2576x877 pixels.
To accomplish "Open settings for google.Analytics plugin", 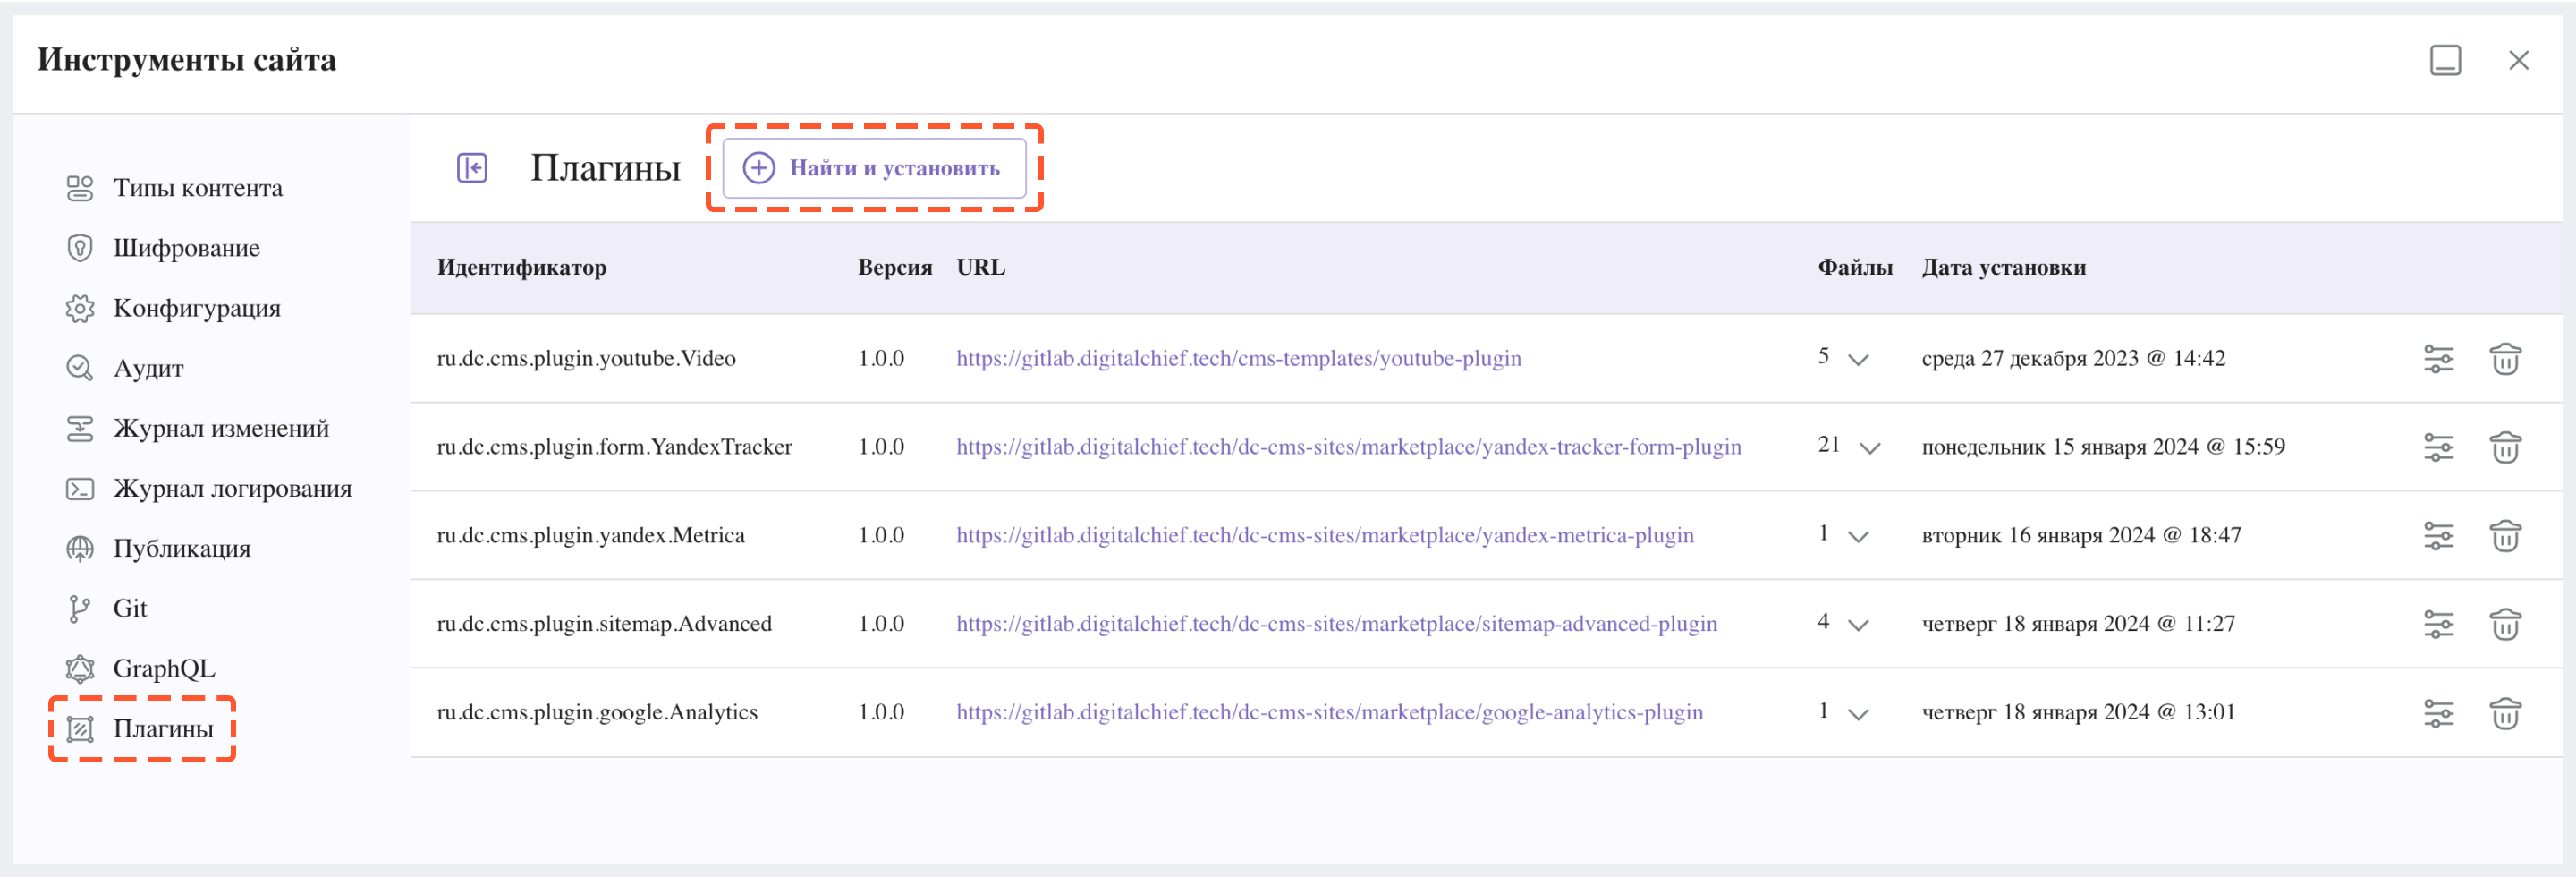I will coord(2439,713).
